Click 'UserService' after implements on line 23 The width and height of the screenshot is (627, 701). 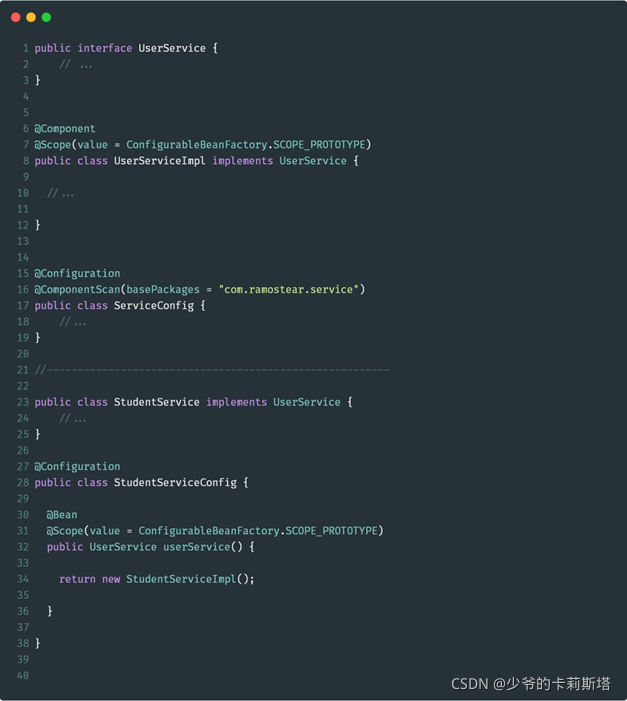pyautogui.click(x=307, y=402)
